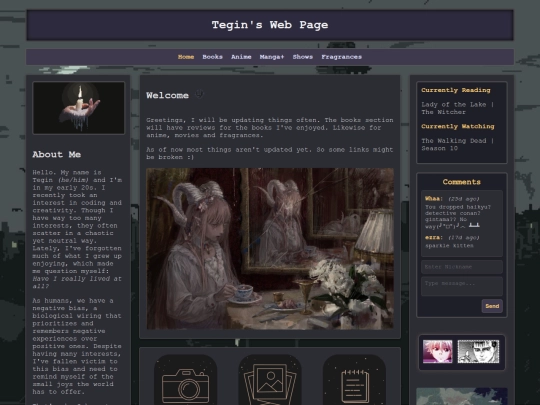This screenshot has height=405, width=540.
Task: Click the About Me heading
Action: tap(57, 154)
